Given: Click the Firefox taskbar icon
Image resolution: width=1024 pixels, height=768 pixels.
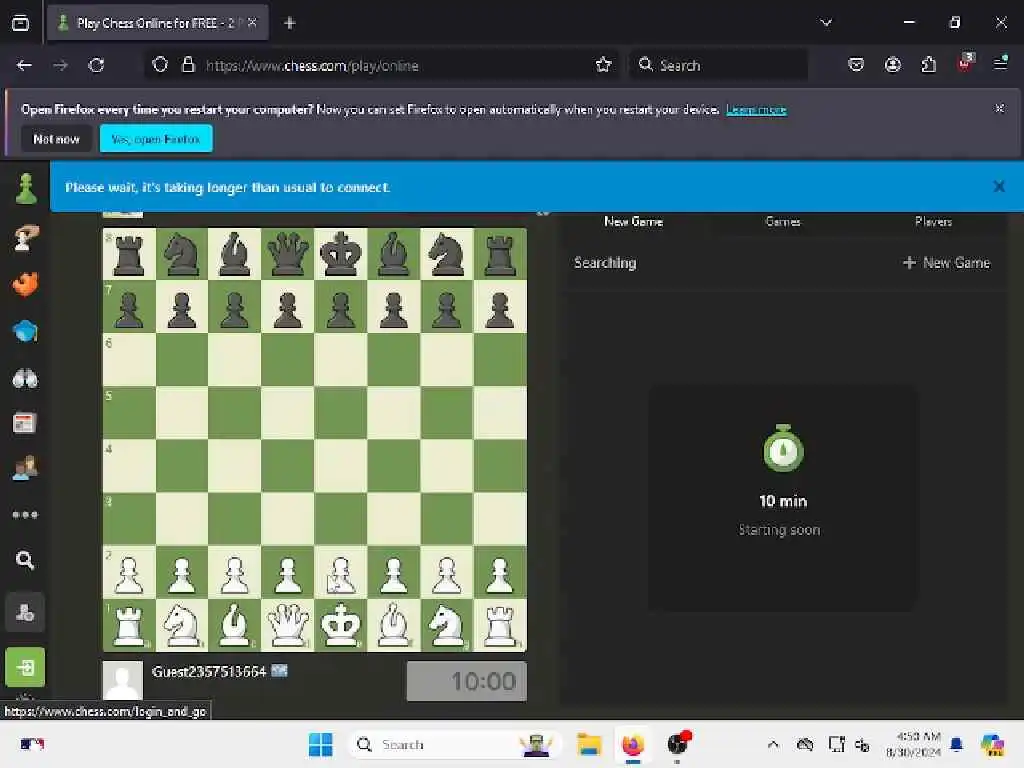Looking at the screenshot, I should click(632, 744).
